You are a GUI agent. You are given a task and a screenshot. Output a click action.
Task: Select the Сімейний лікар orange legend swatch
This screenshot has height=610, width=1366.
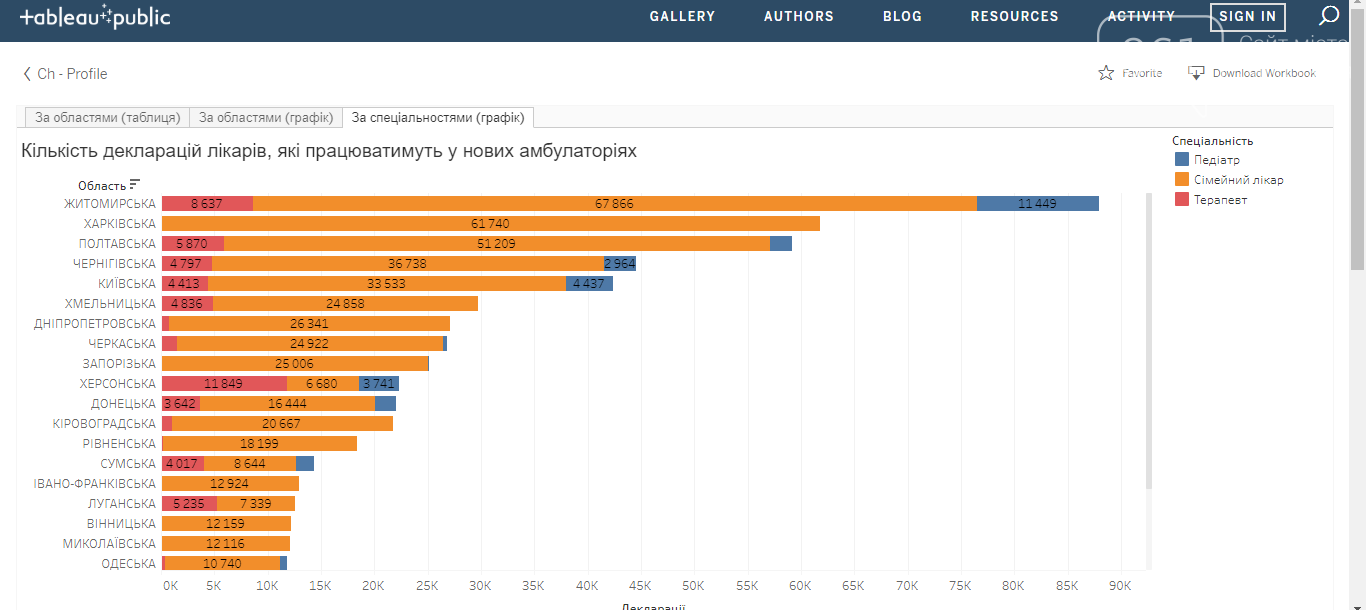[x=1182, y=180]
